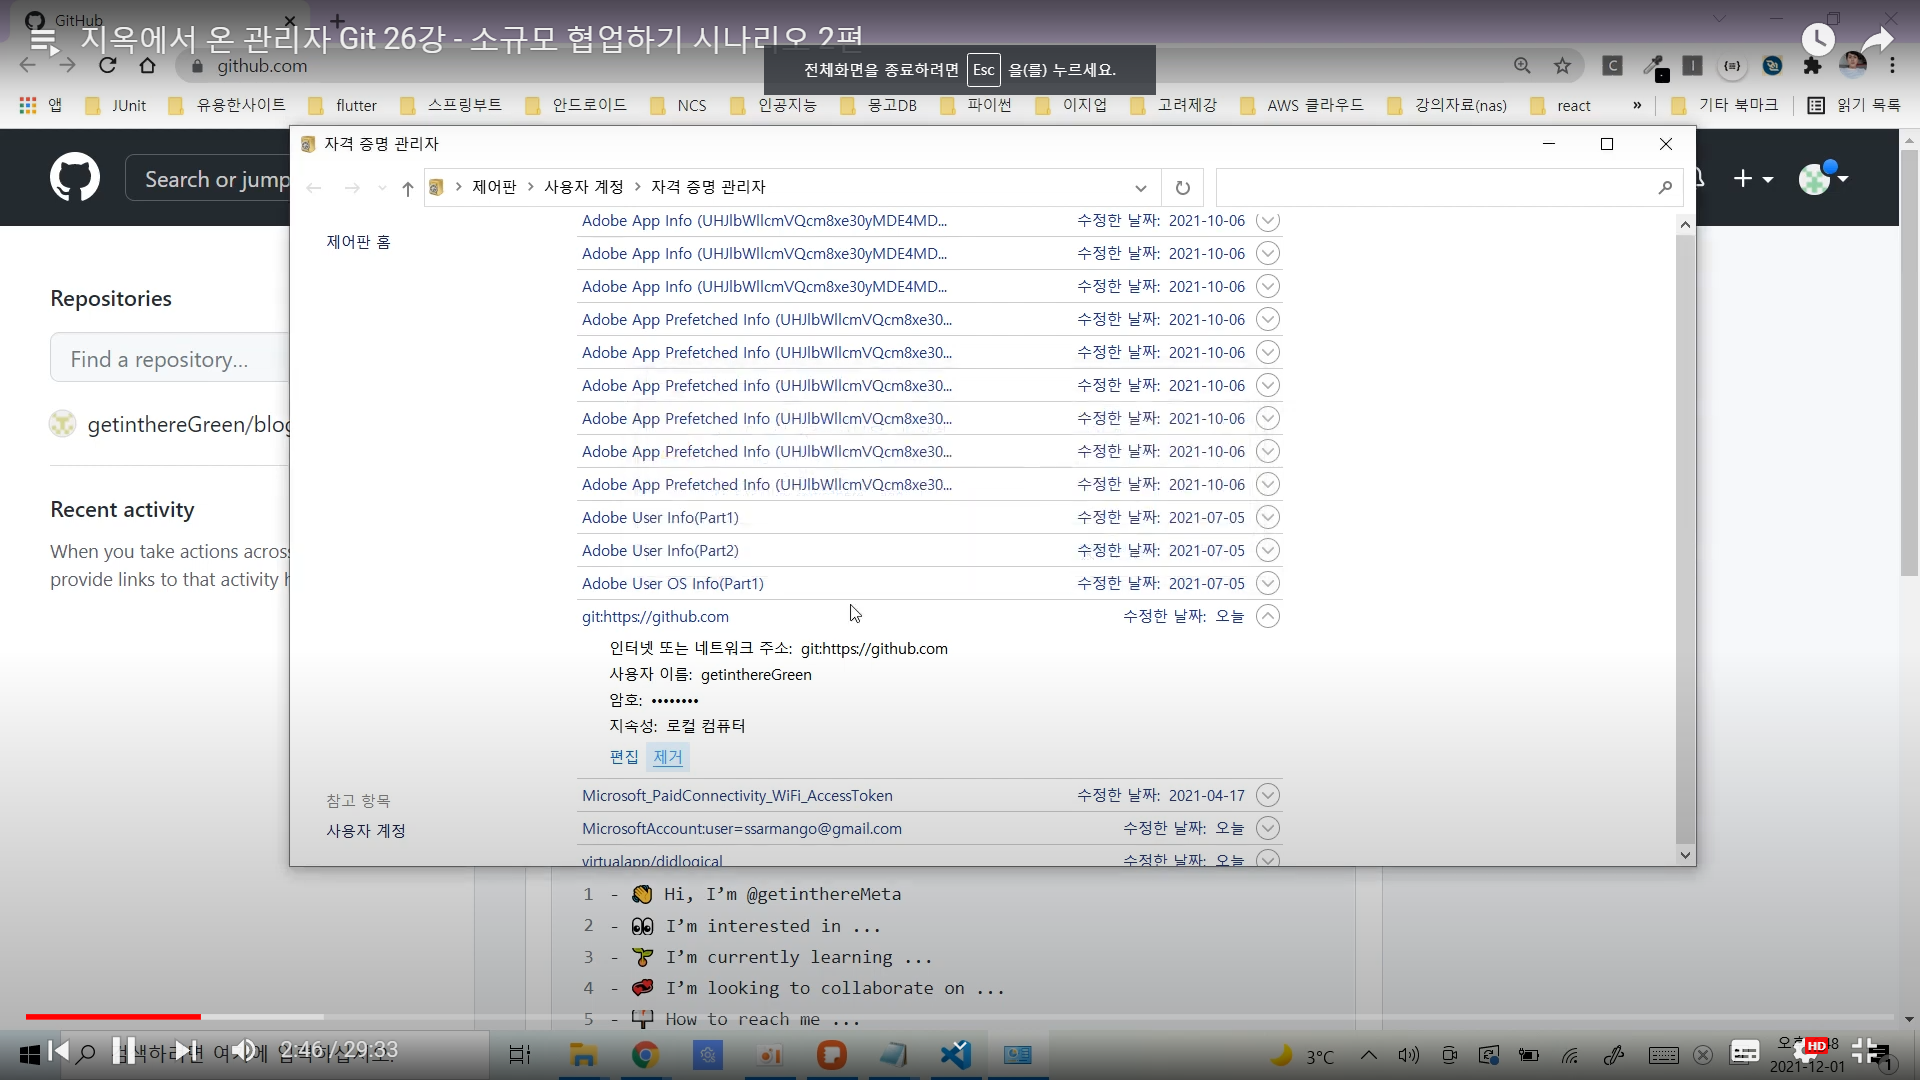This screenshot has height=1080, width=1920.
Task: Open the Chrome three-dot menu
Action: [x=1892, y=66]
